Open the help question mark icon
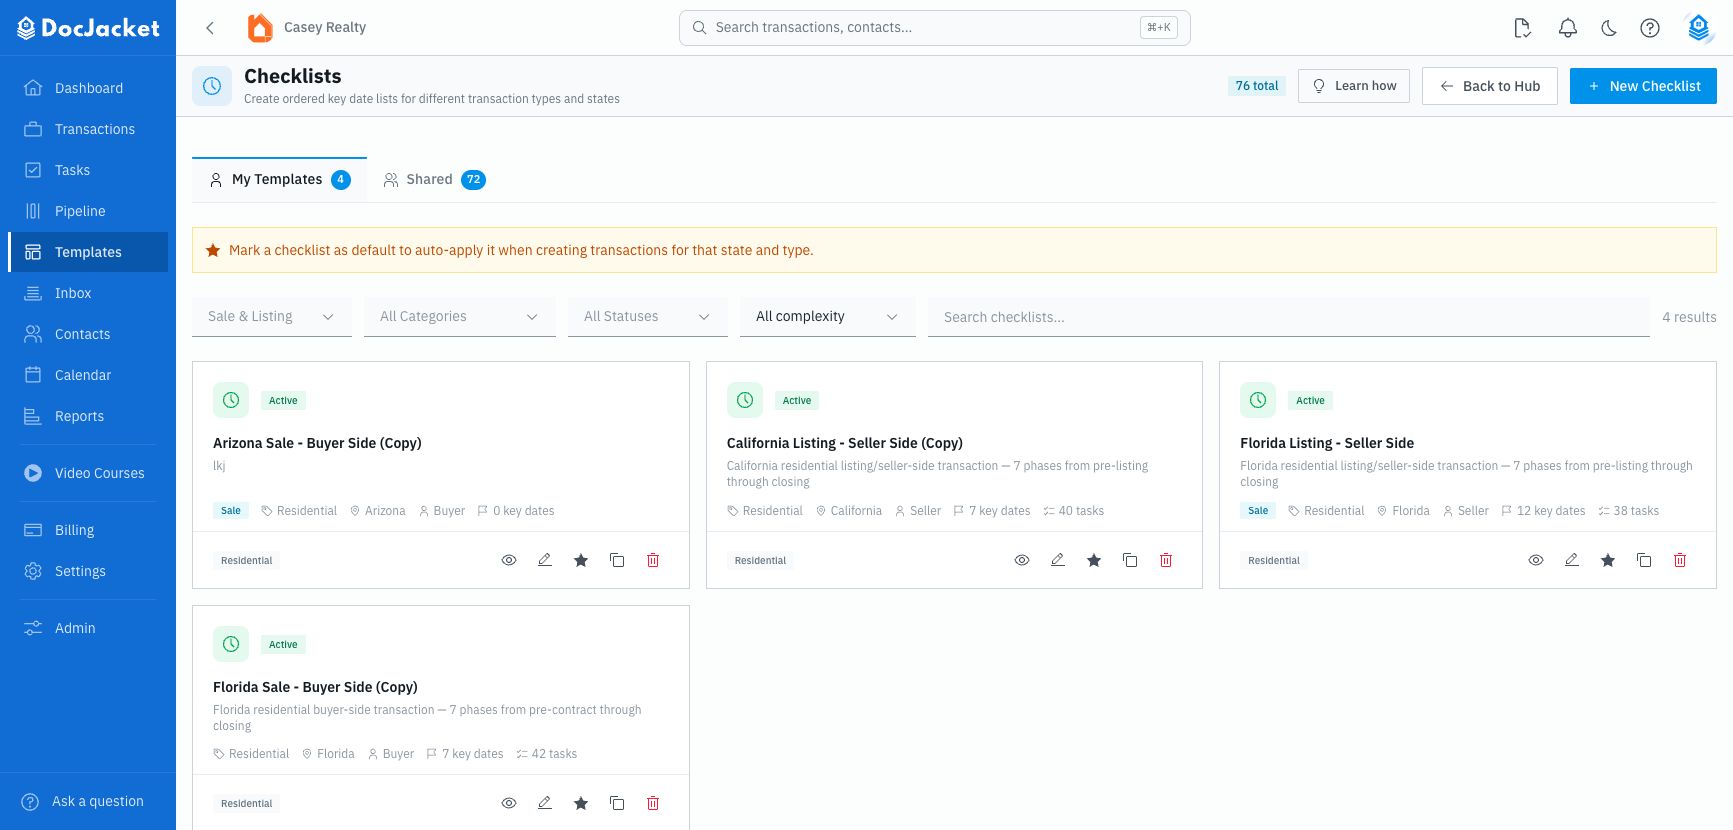The image size is (1733, 830). (x=1650, y=28)
